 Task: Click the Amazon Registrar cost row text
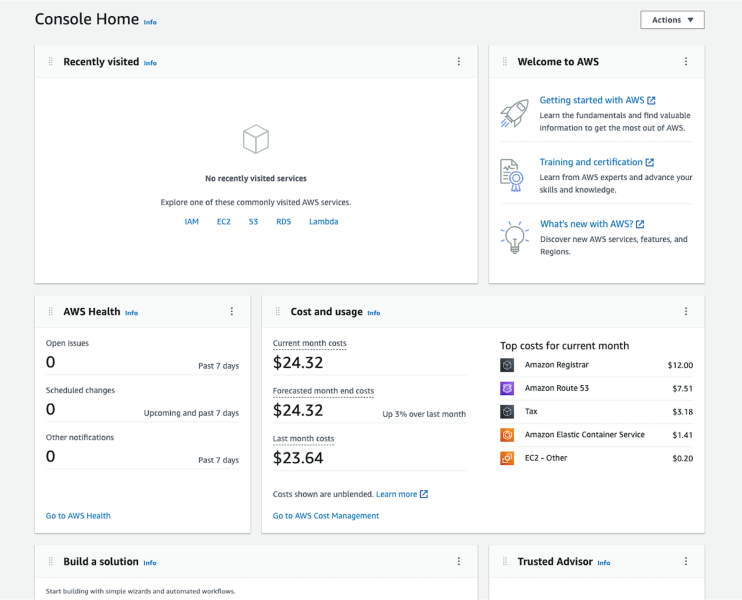556,365
